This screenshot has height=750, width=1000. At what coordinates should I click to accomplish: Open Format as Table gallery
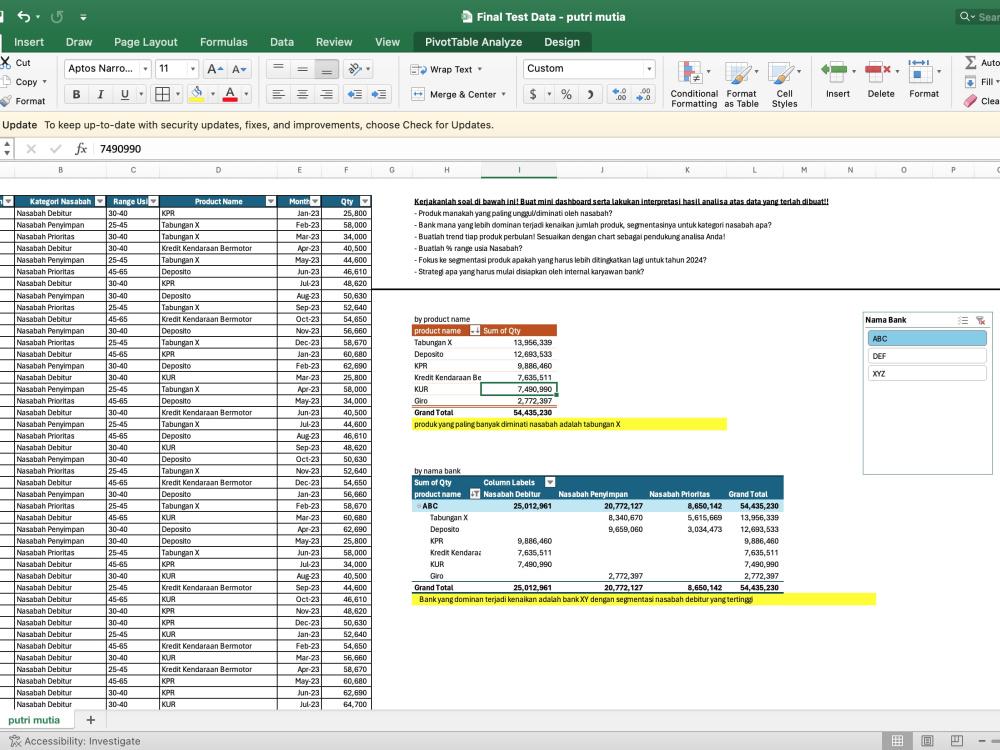click(741, 84)
